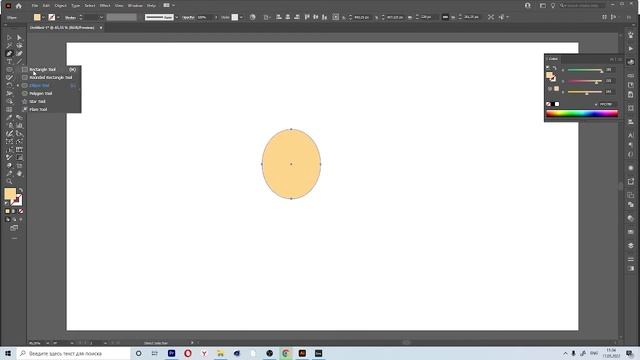640x360 pixels.
Task: Open the stroke weight dropdown
Action: pyautogui.click(x=102, y=18)
